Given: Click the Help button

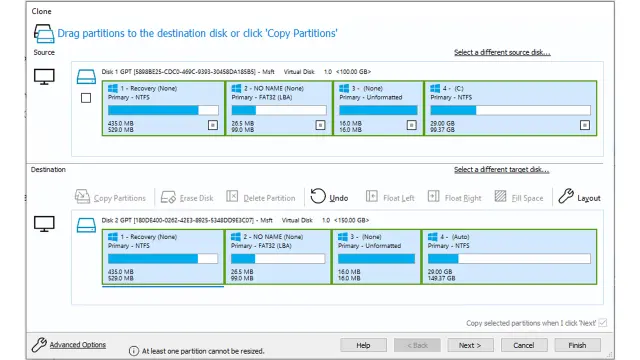Looking at the screenshot, I should click(363, 345).
